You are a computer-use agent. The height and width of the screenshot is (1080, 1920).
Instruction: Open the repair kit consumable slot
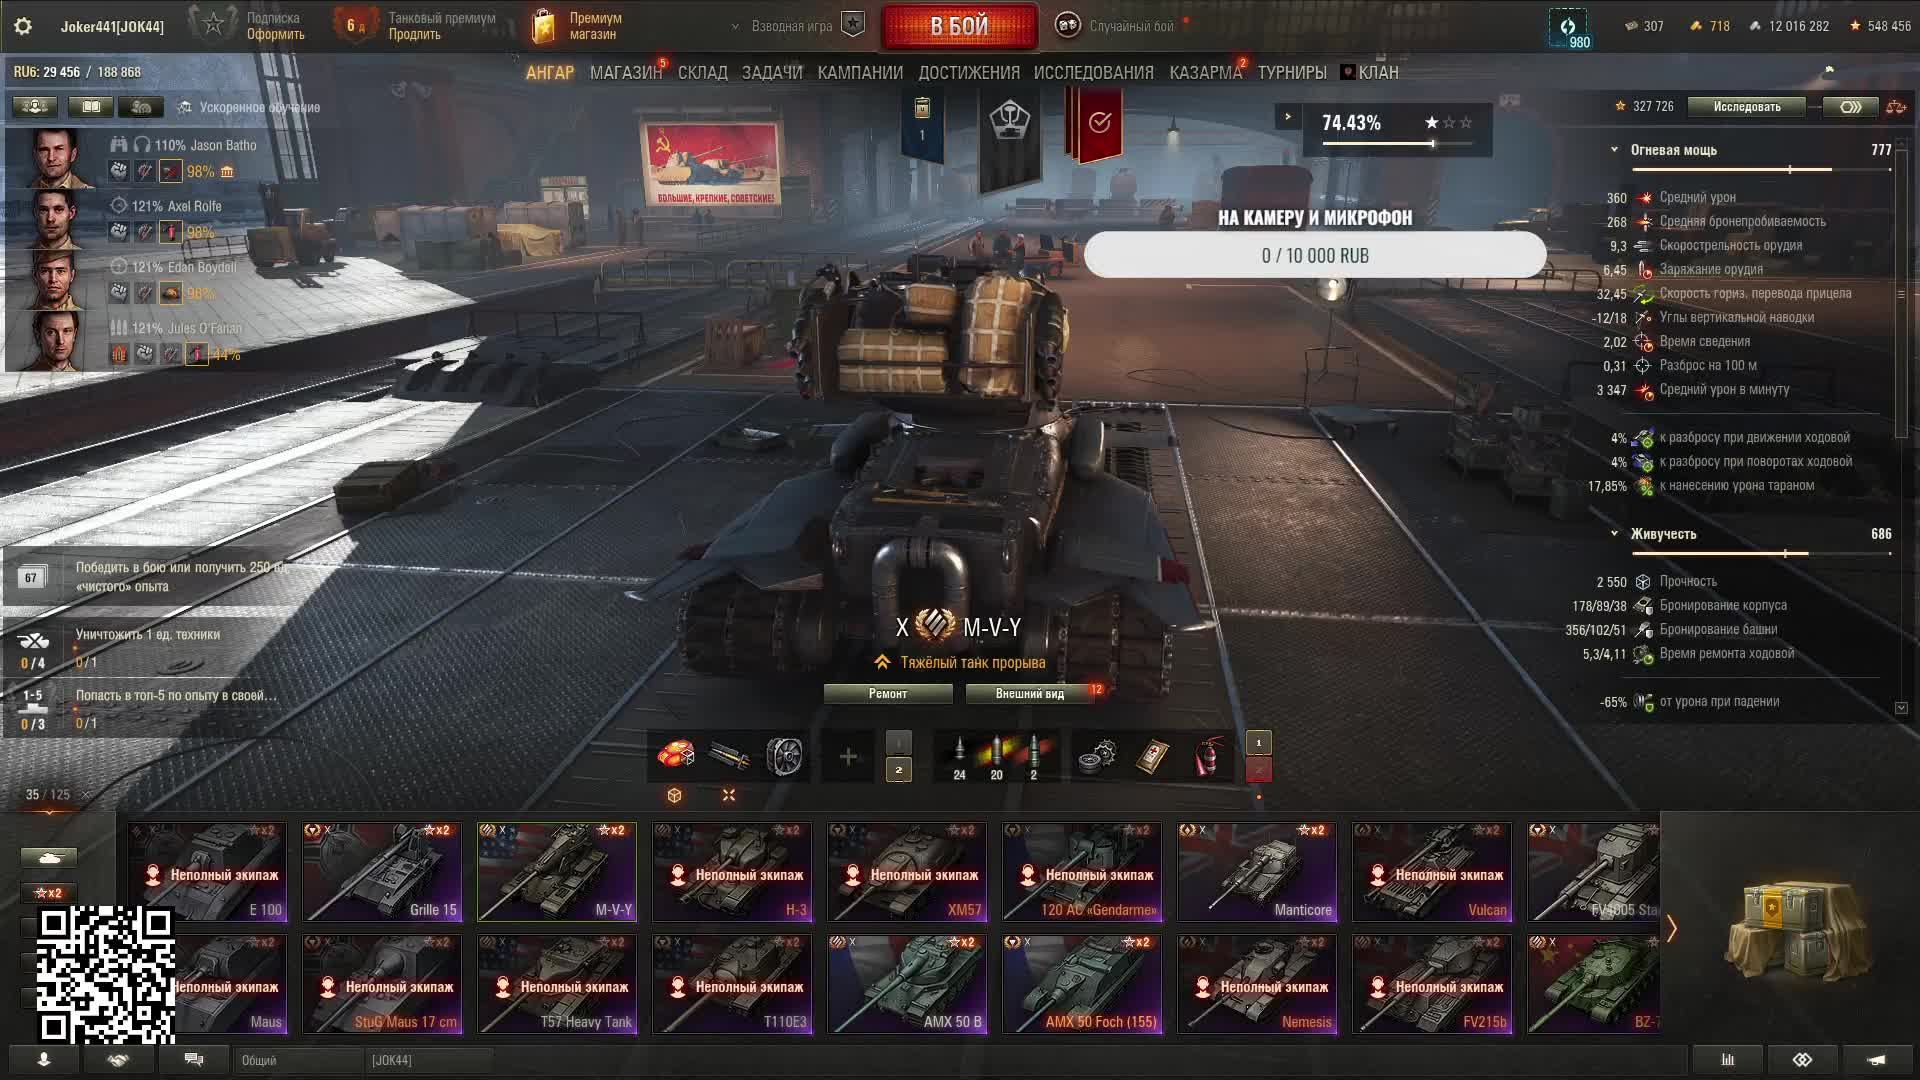click(x=1098, y=756)
